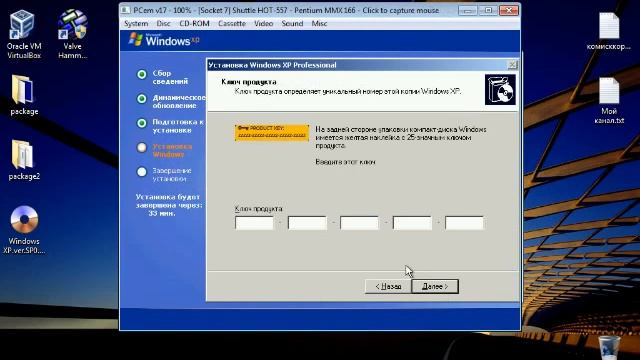This screenshot has width=640, height=360.
Task: Maximize the PCem window
Action: [488, 10]
